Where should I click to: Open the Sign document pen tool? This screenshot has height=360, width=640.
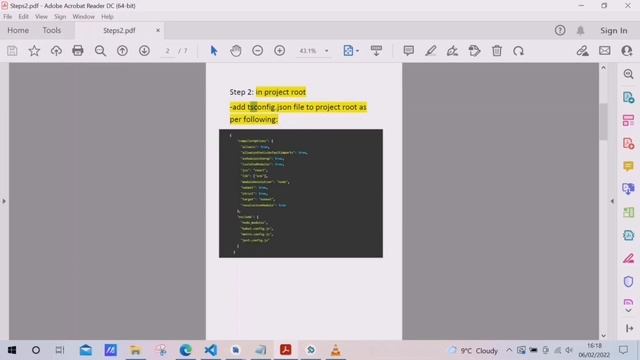[452, 51]
